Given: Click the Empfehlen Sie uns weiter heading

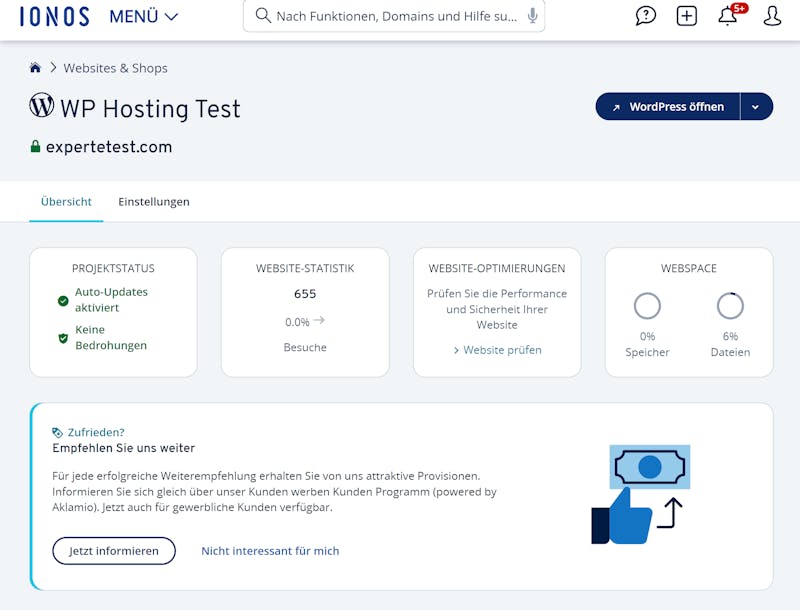Looking at the screenshot, I should coord(123,448).
